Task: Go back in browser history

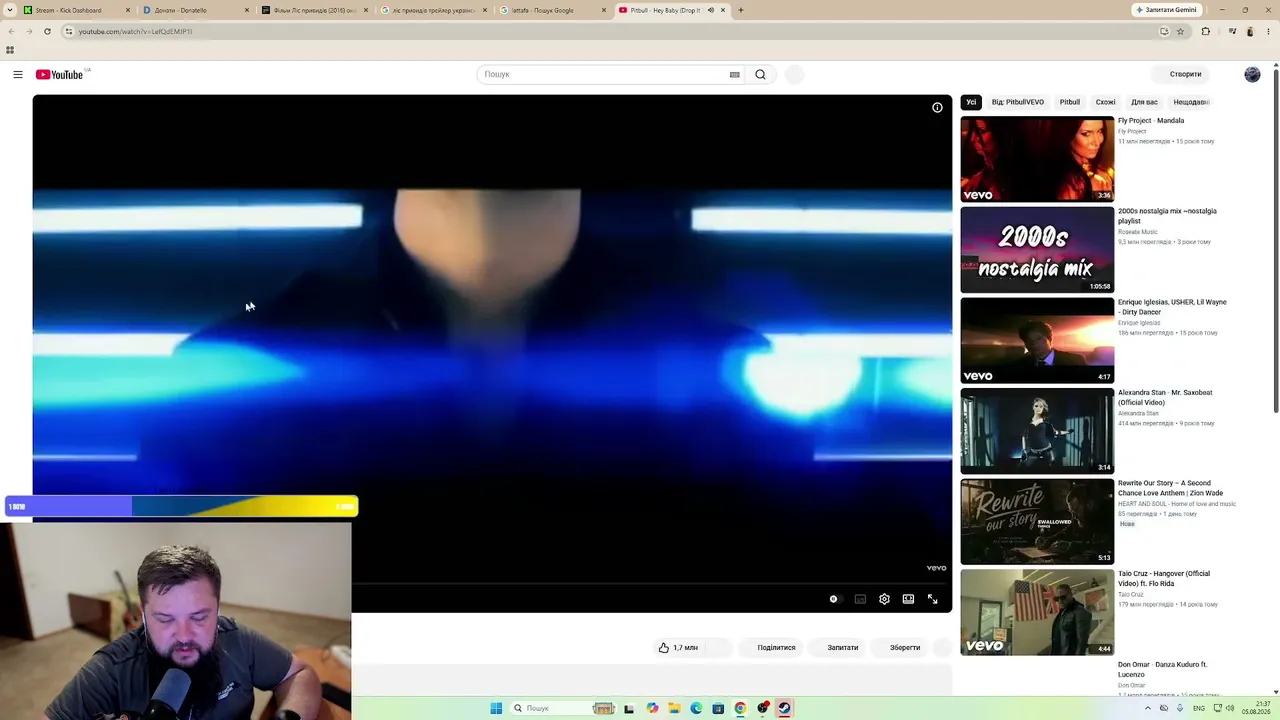Action: click(x=11, y=31)
